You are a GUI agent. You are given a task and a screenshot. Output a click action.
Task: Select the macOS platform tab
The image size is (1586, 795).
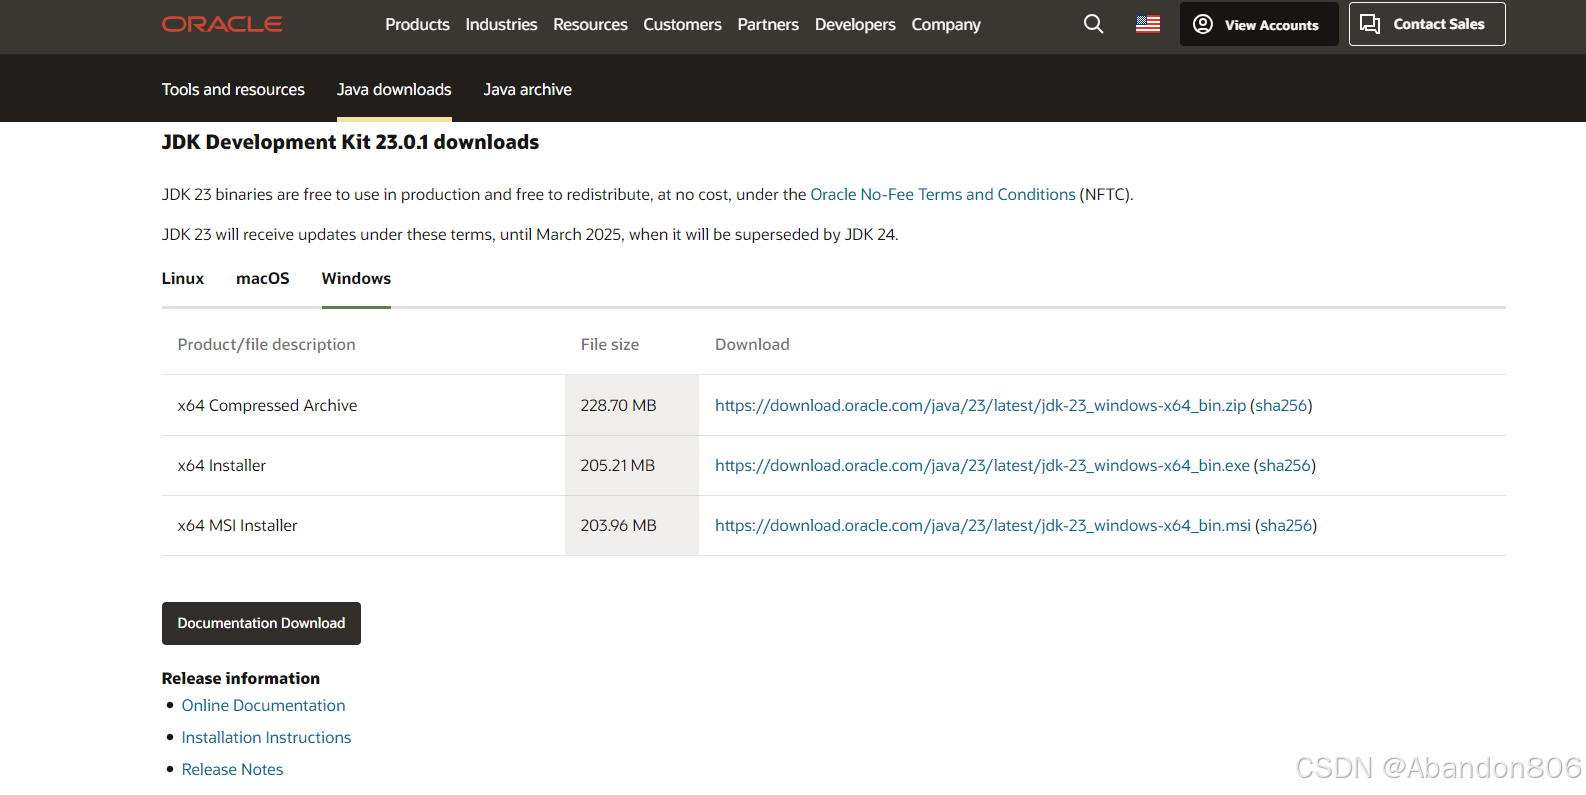pyautogui.click(x=263, y=278)
